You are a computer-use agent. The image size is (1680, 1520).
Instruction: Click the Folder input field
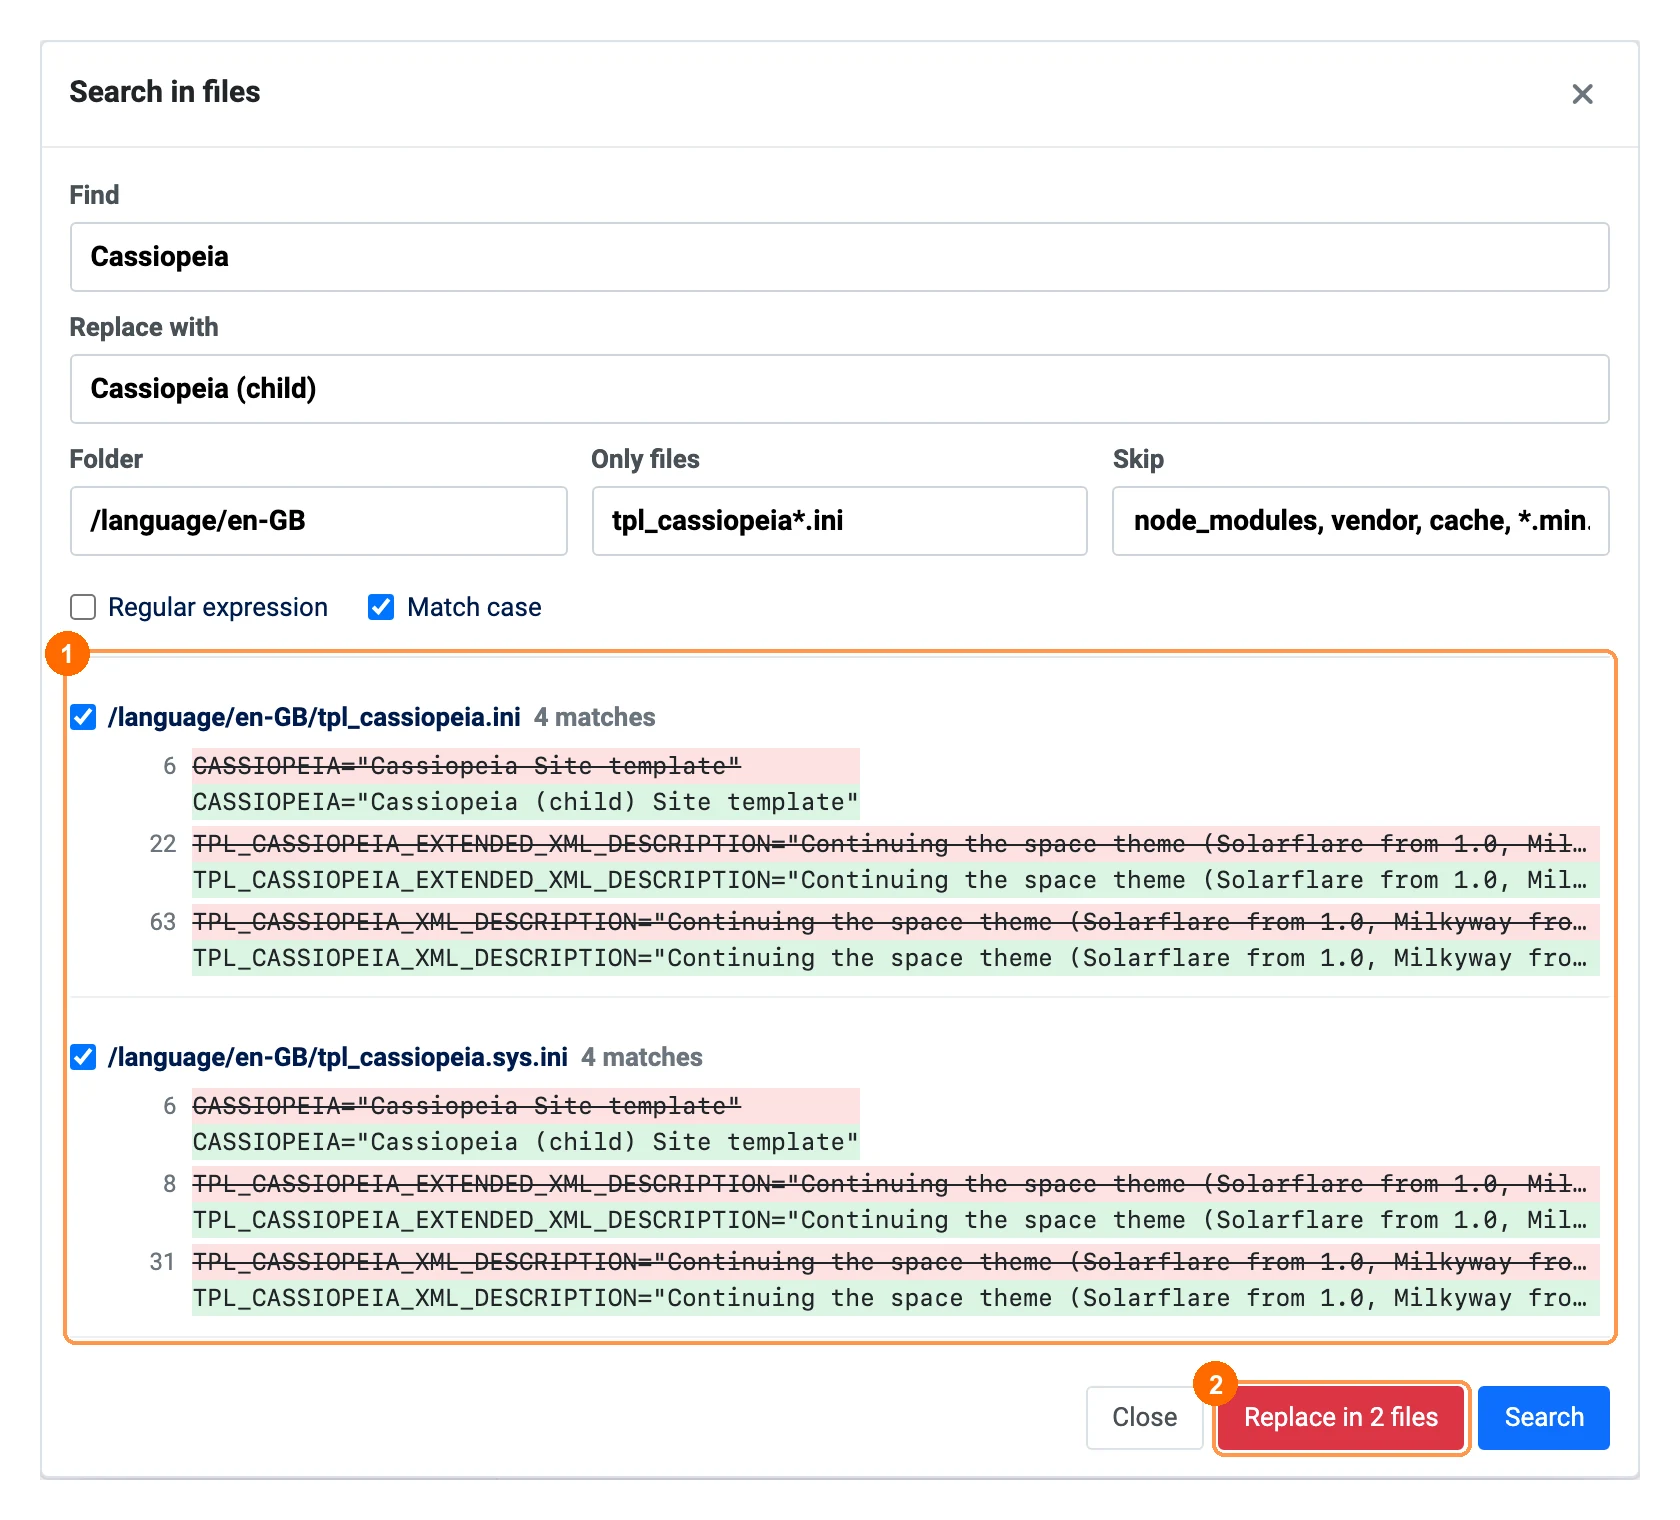[318, 521]
